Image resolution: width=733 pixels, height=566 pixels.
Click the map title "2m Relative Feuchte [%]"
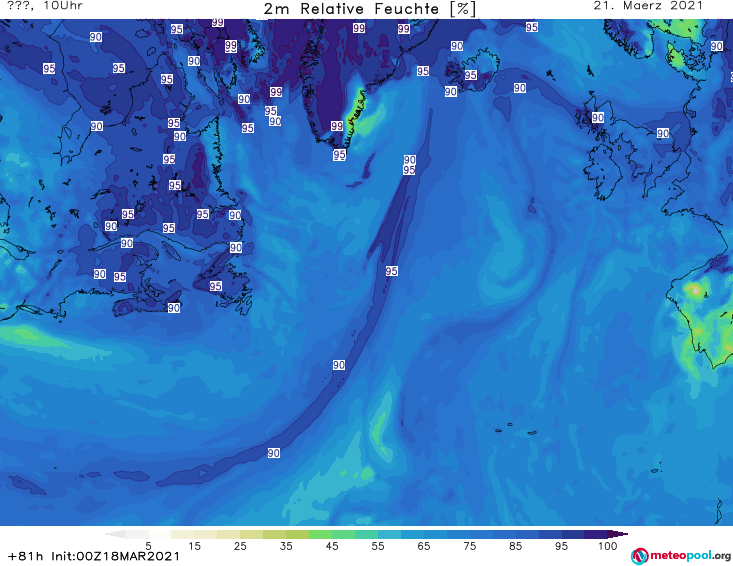(370, 9)
